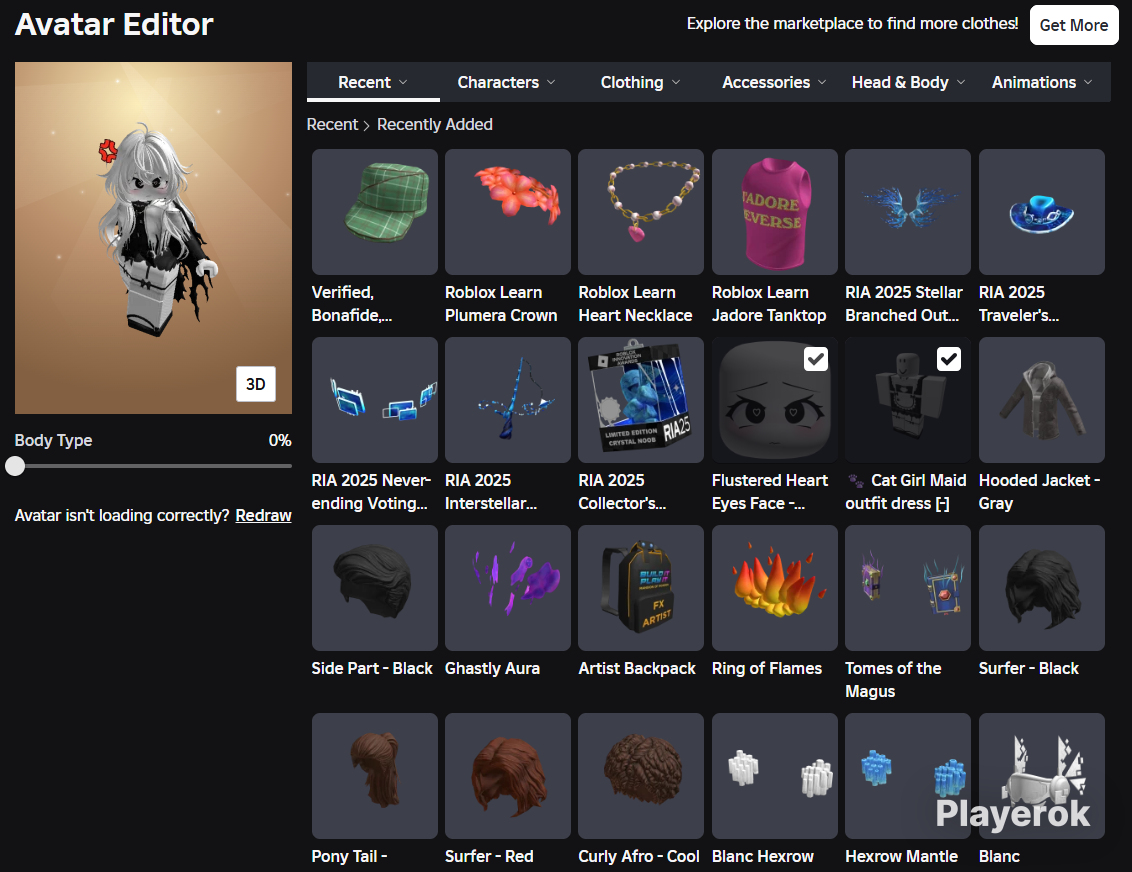1132x872 pixels.
Task: Open the Recent tab
Action: [x=373, y=82]
